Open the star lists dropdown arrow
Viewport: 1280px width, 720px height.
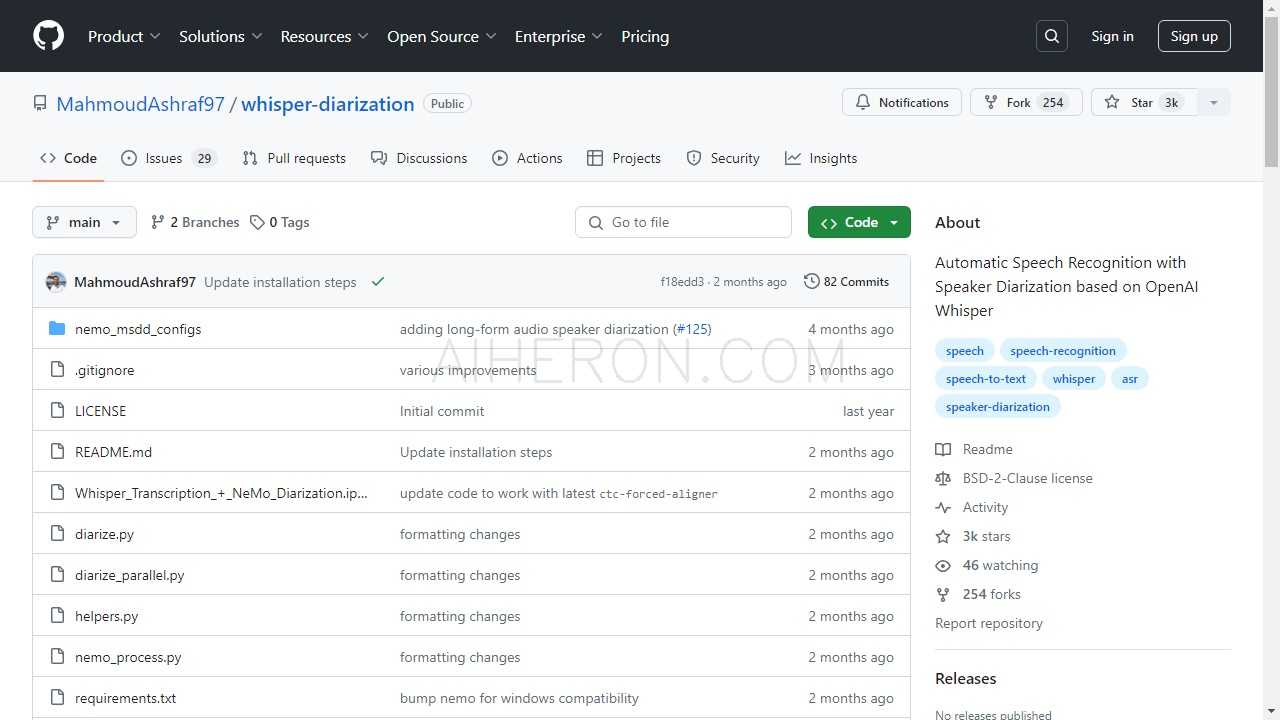(x=1214, y=102)
